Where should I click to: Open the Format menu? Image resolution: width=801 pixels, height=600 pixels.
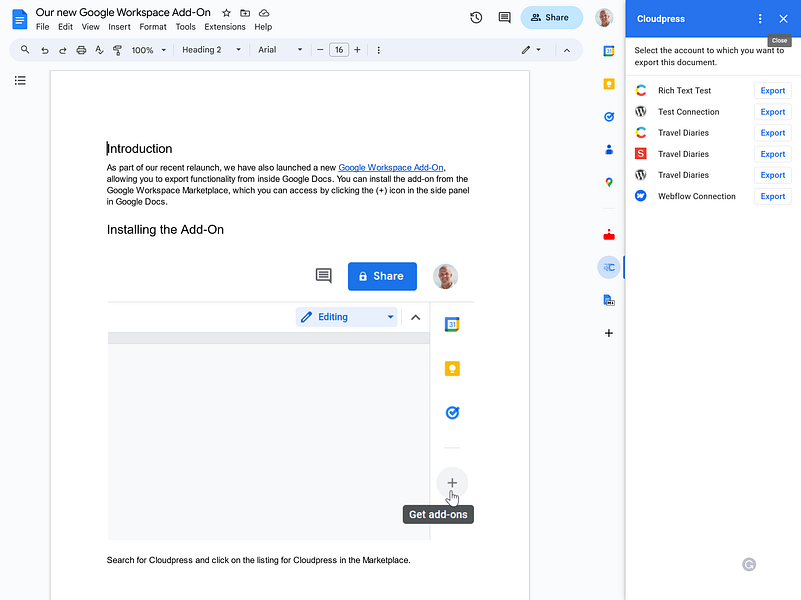coord(153,27)
